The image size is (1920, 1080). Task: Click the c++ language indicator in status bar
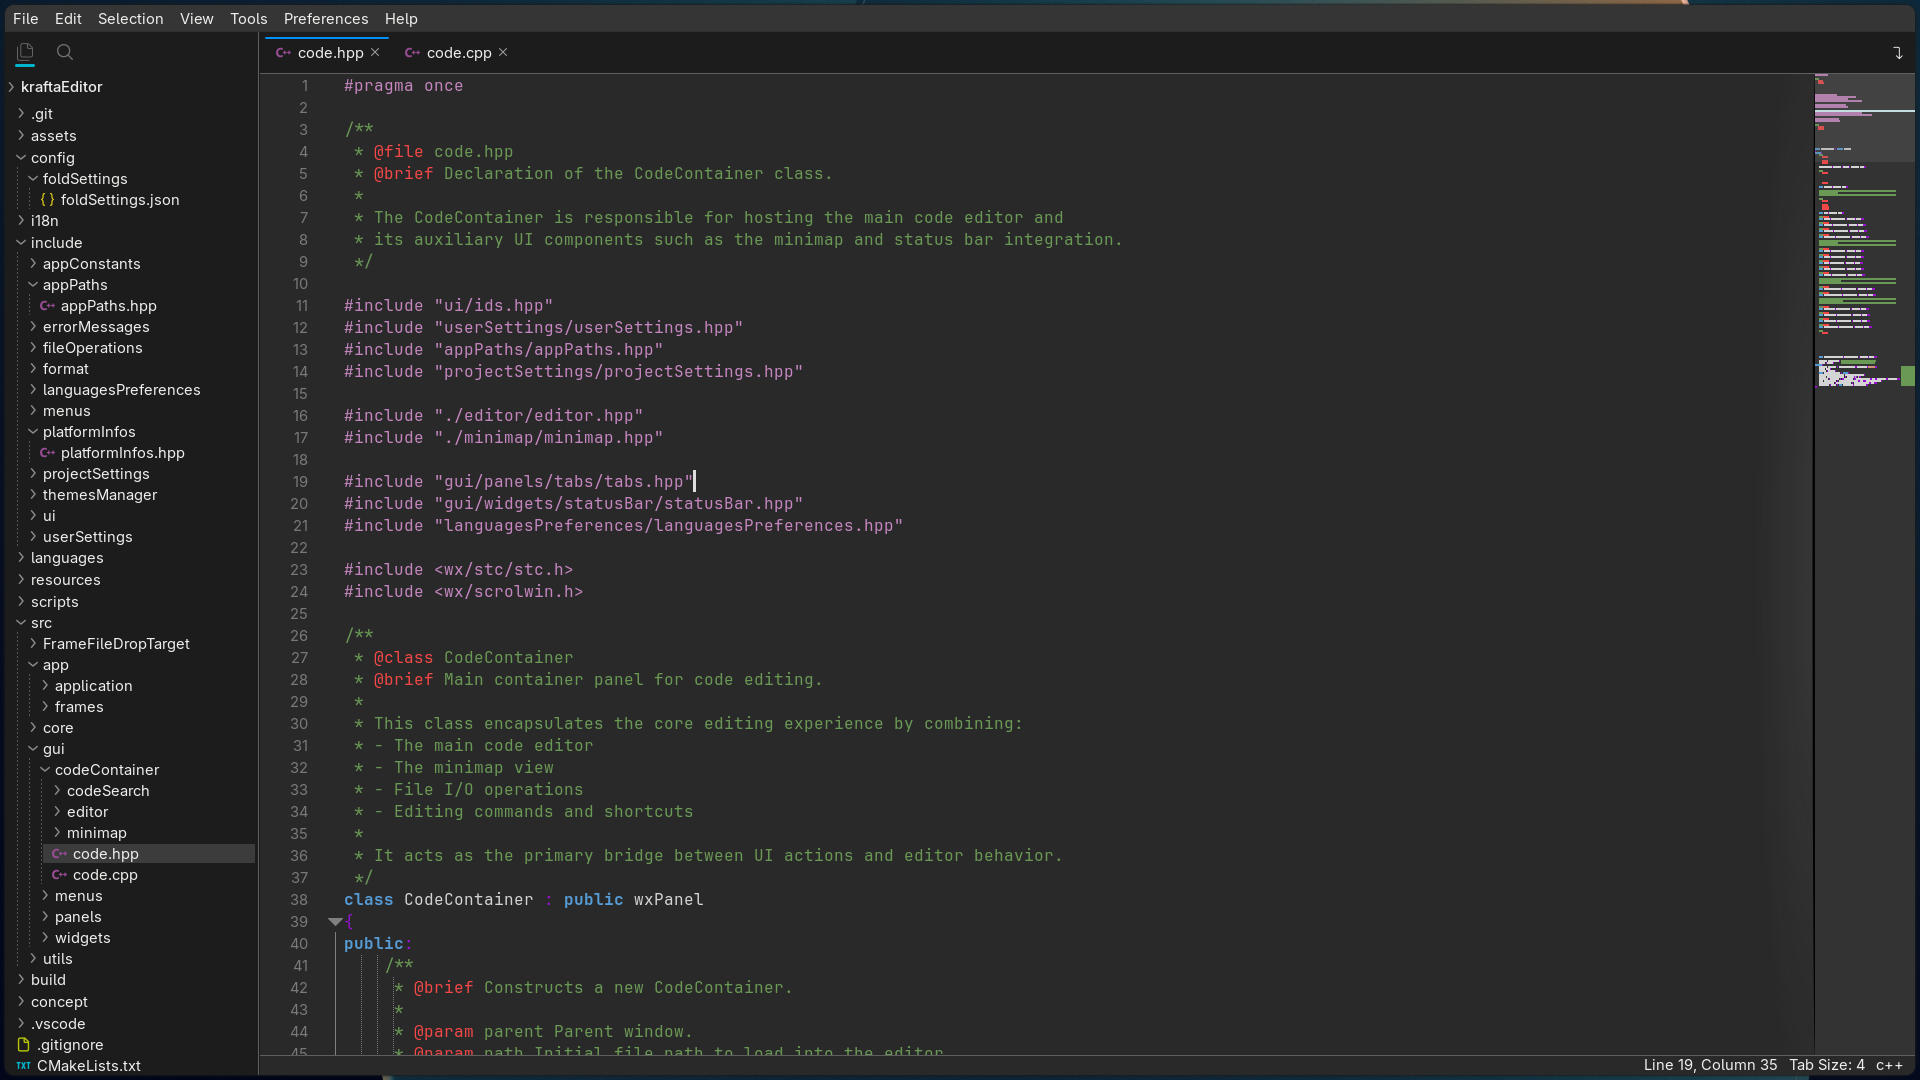[x=1888, y=1065]
